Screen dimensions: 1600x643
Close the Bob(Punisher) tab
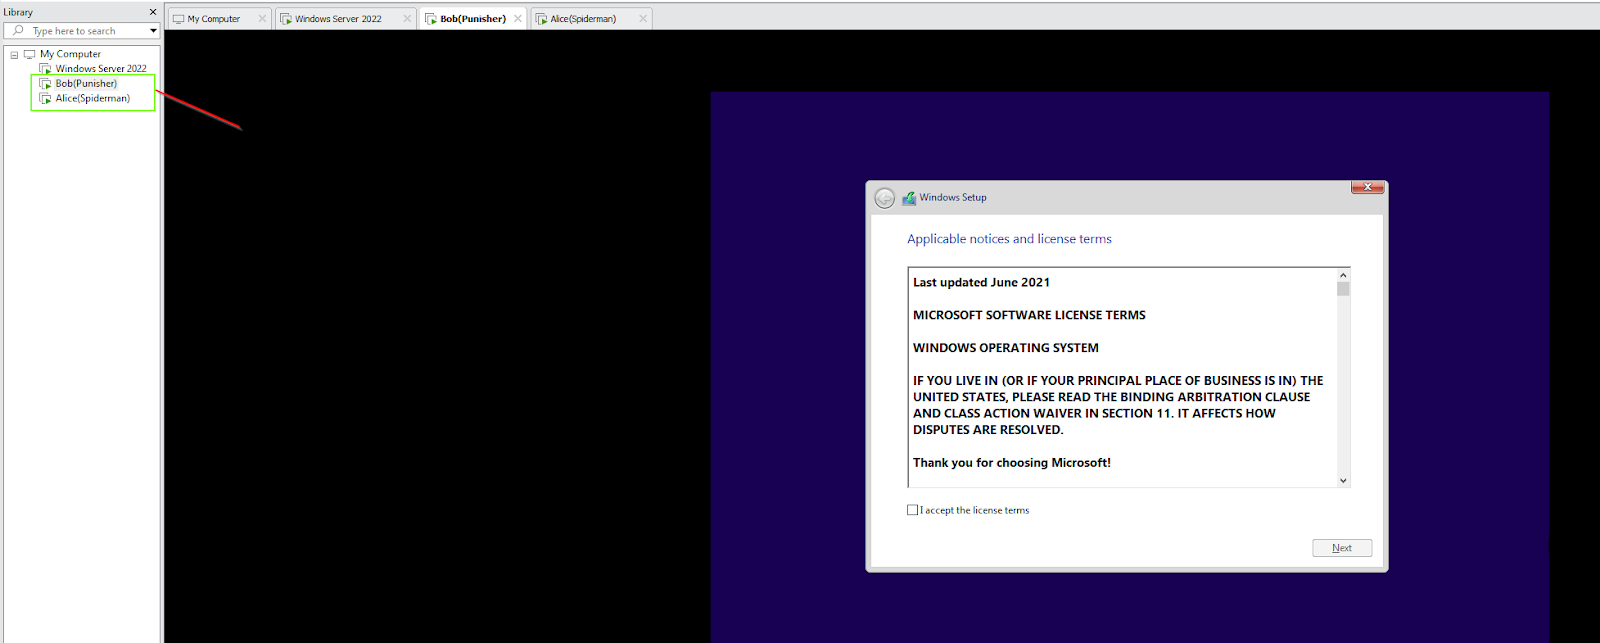click(518, 19)
